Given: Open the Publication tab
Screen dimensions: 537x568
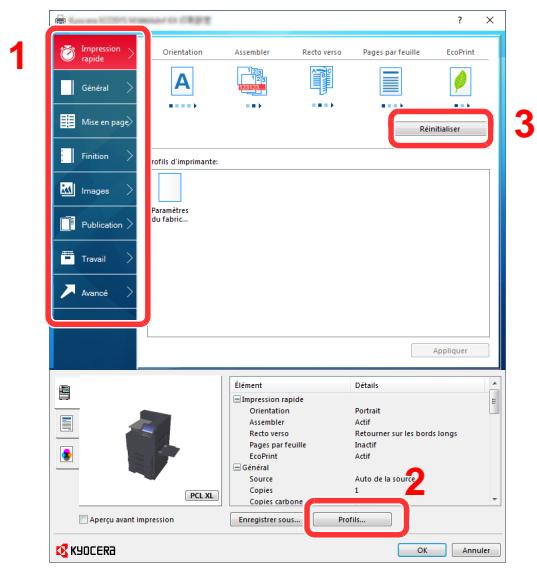Looking at the screenshot, I should 95,224.
